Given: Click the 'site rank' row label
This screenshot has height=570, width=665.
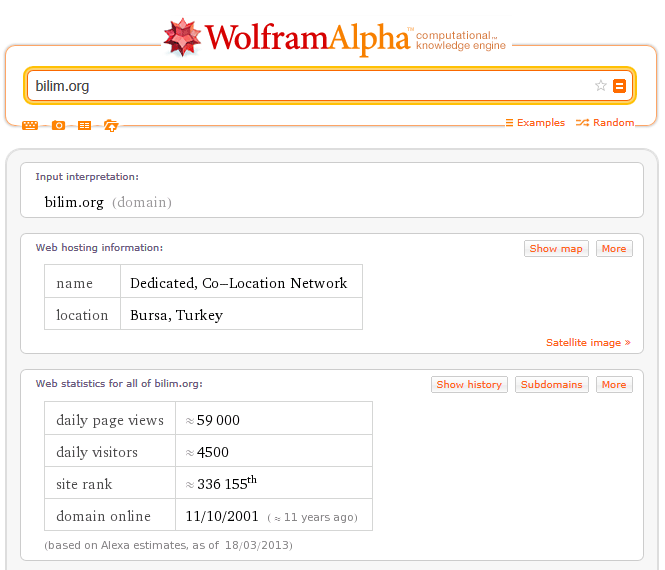Looking at the screenshot, I should click(84, 484).
